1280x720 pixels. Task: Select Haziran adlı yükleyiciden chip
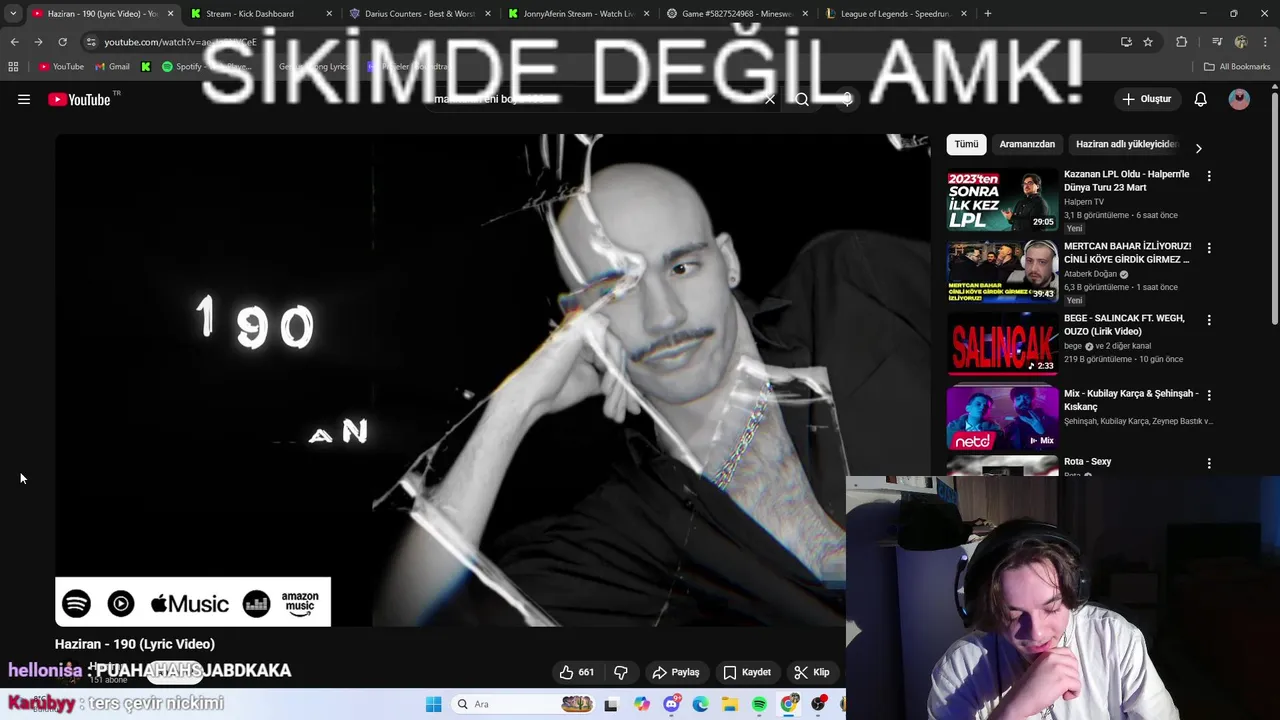point(1126,144)
